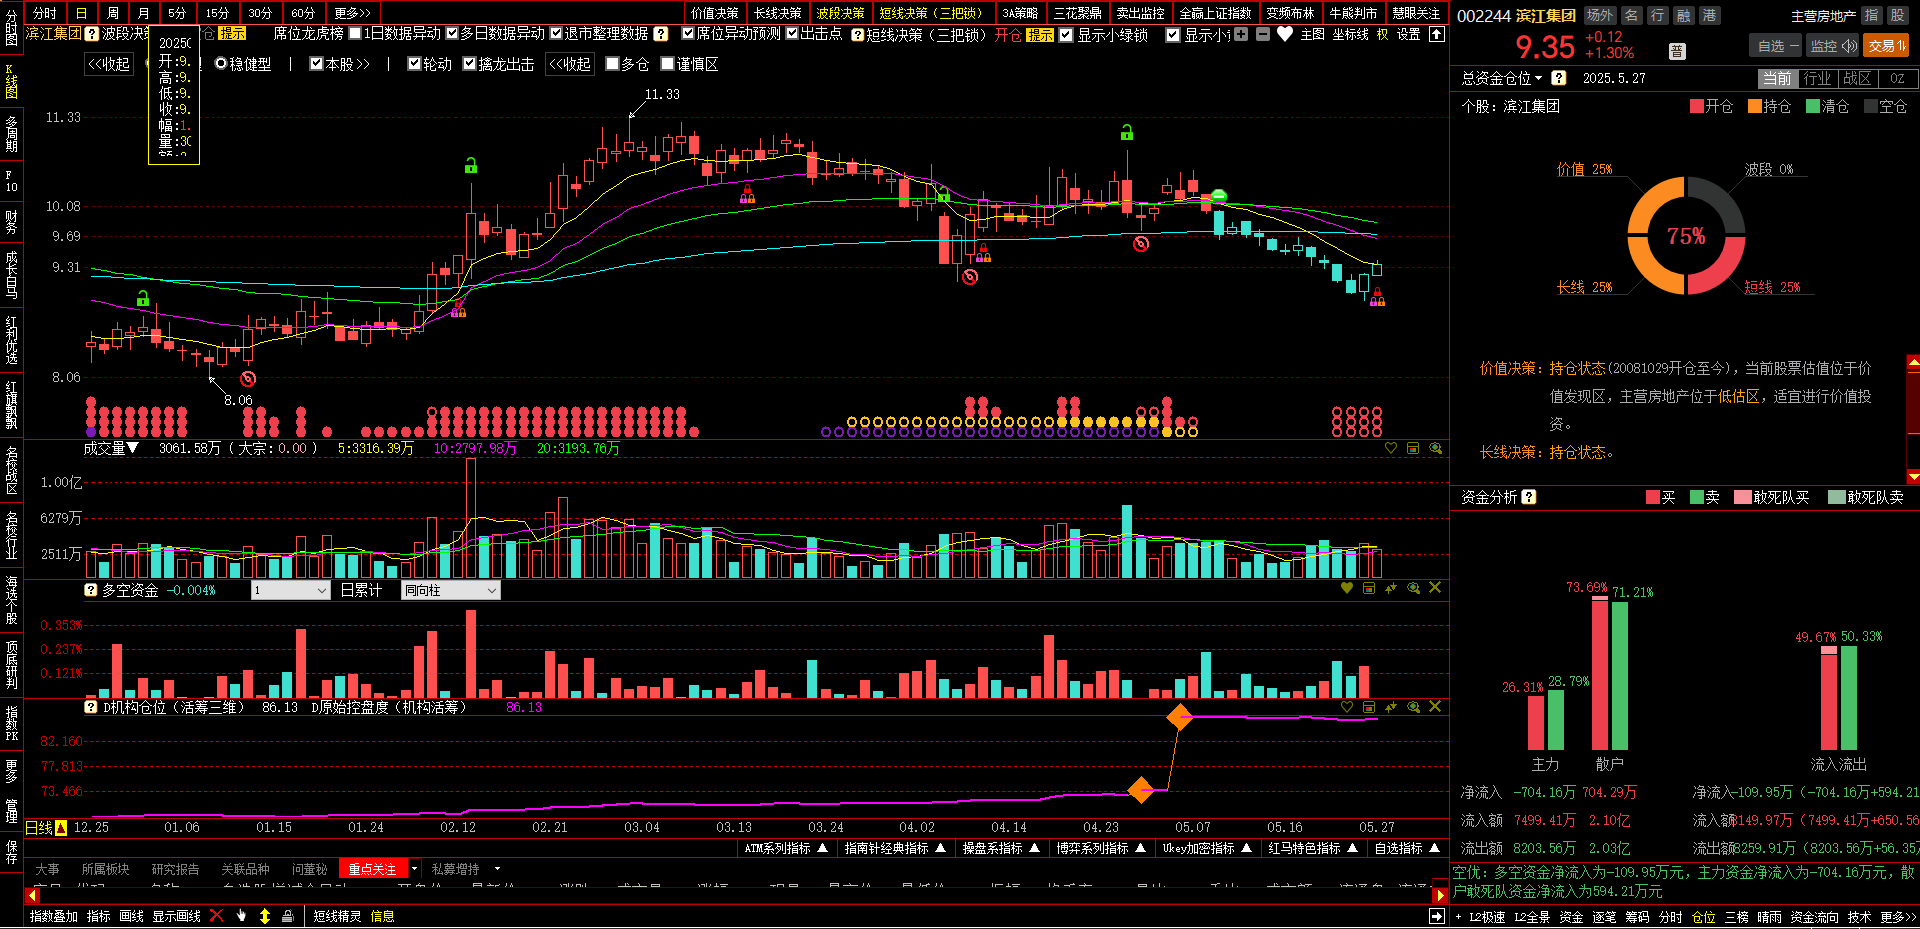Click the green 清仓 legend swatch

(x=1813, y=106)
